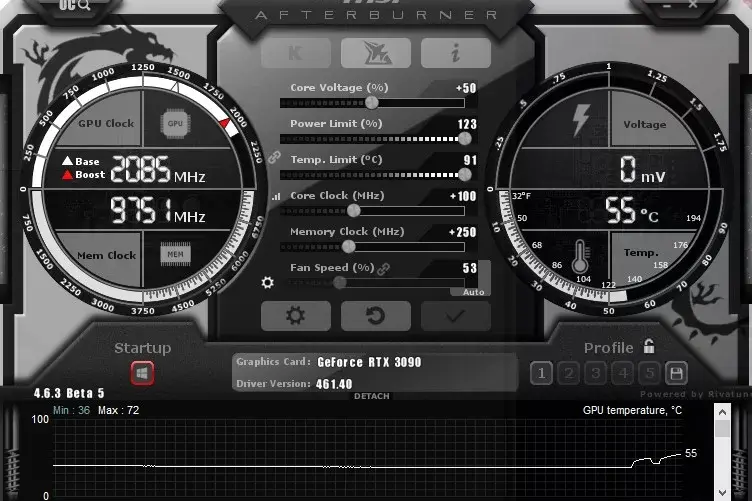Select profile slot 4
The image size is (752, 501).
click(x=623, y=373)
